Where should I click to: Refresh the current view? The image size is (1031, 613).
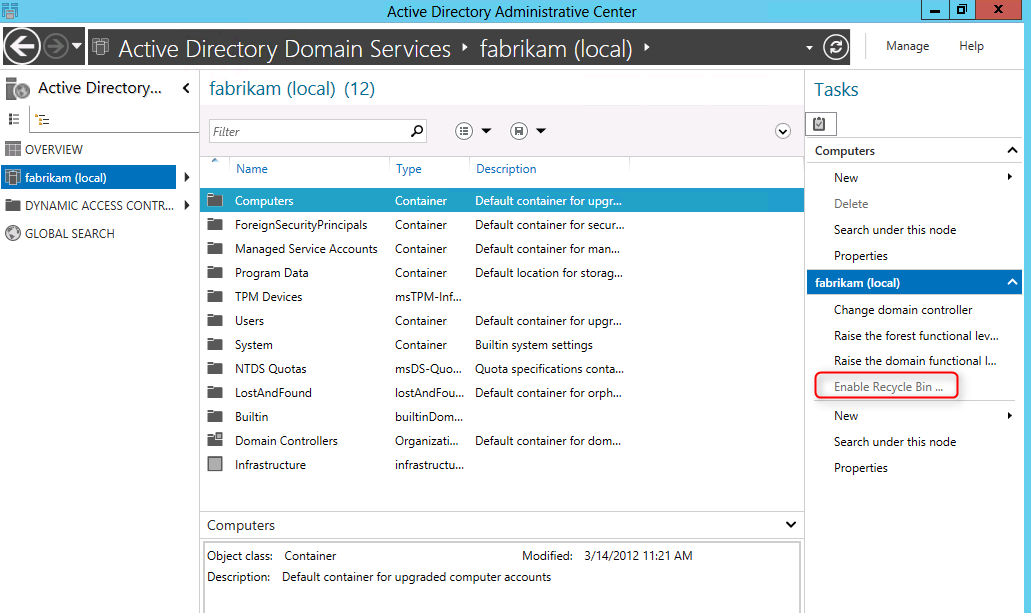(x=835, y=46)
